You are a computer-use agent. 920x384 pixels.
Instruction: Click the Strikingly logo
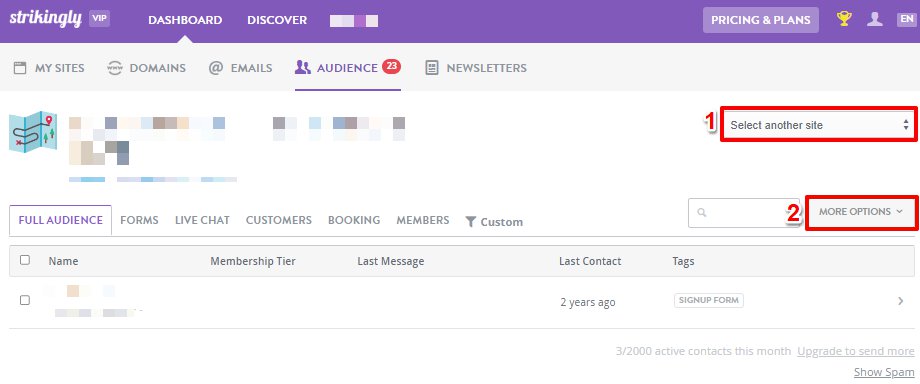(x=45, y=19)
